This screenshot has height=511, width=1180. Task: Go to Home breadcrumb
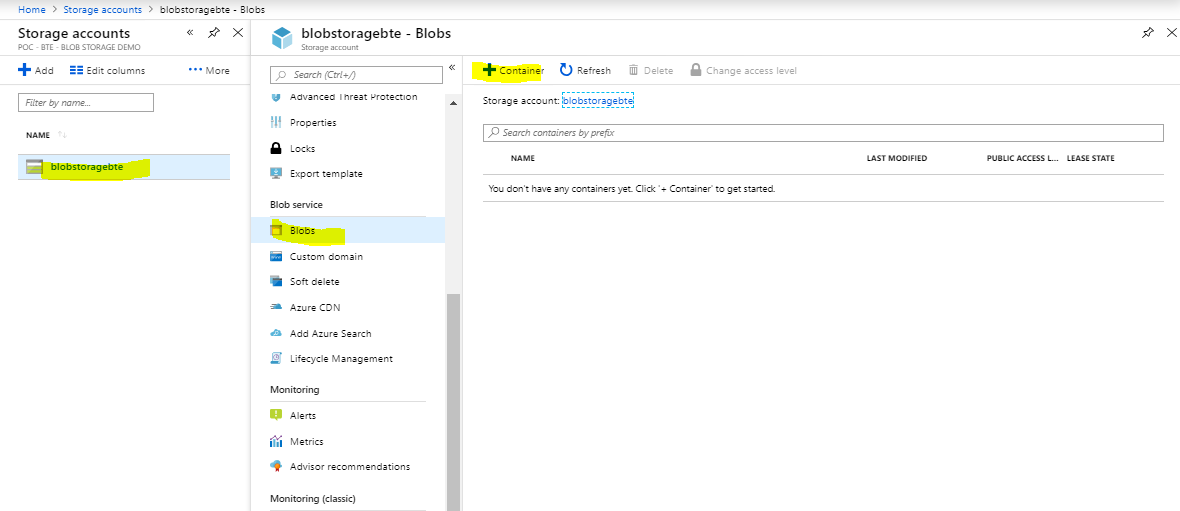pos(30,10)
